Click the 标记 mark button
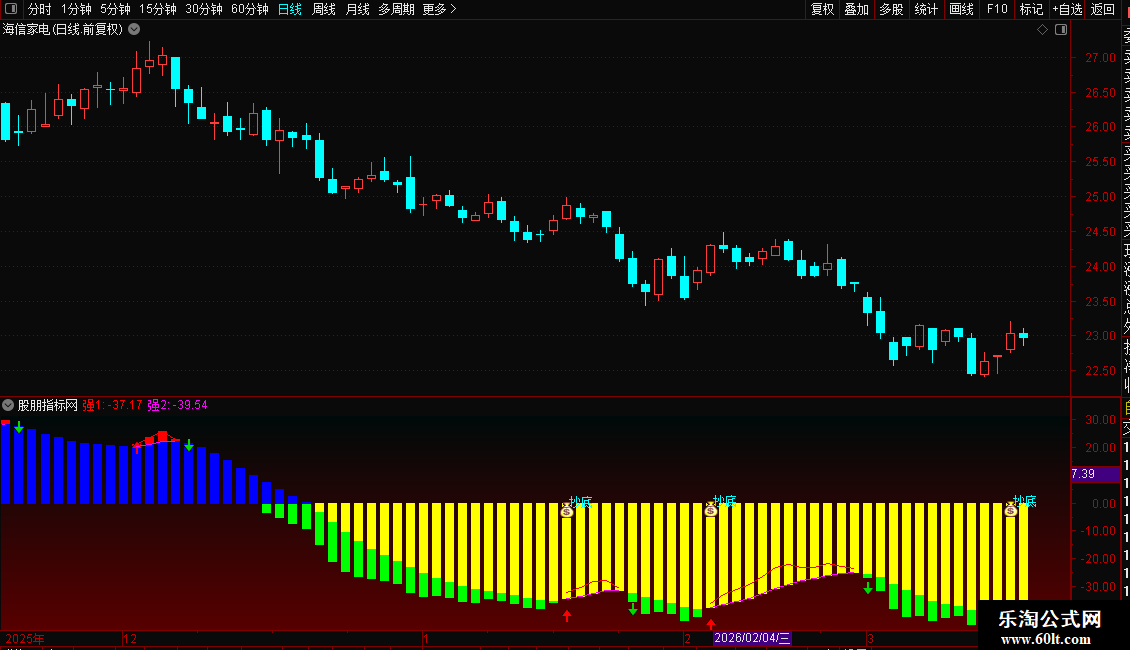Screen dimensions: 1130x650 tap(1031, 9)
